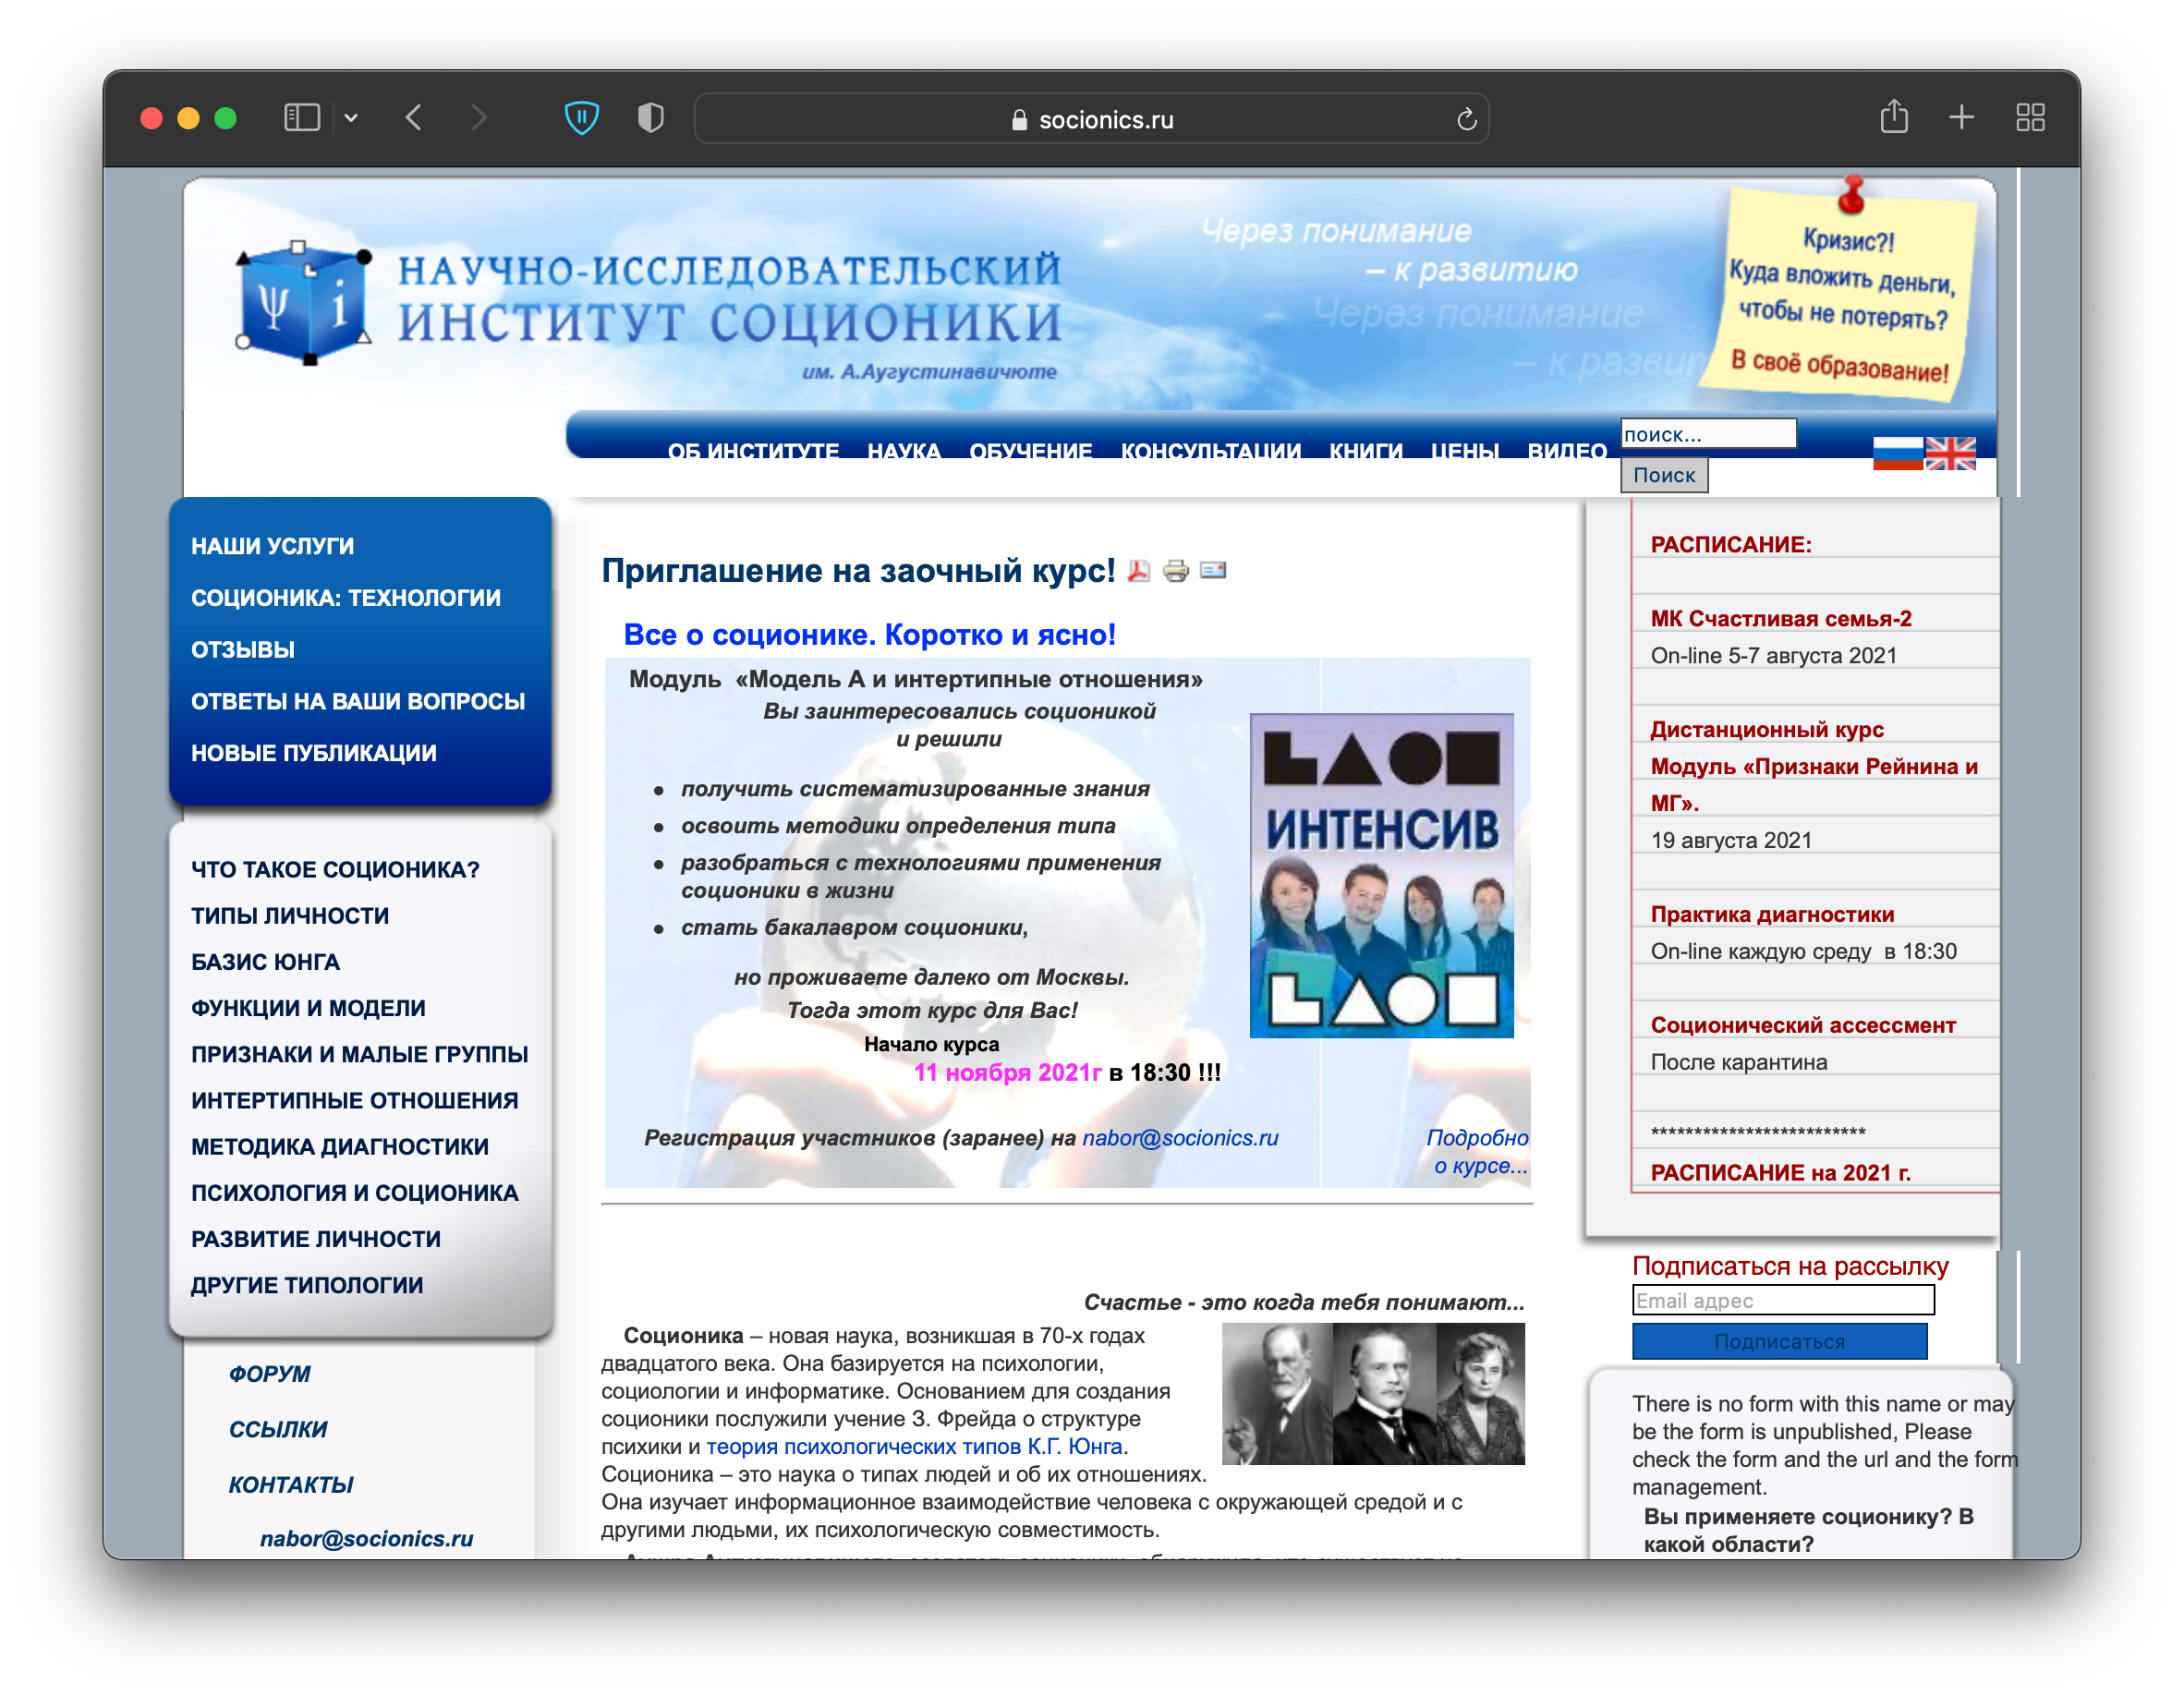Open МК Счастливая семья-2 schedule link
The width and height of the screenshot is (2184, 1696).
tap(1780, 618)
